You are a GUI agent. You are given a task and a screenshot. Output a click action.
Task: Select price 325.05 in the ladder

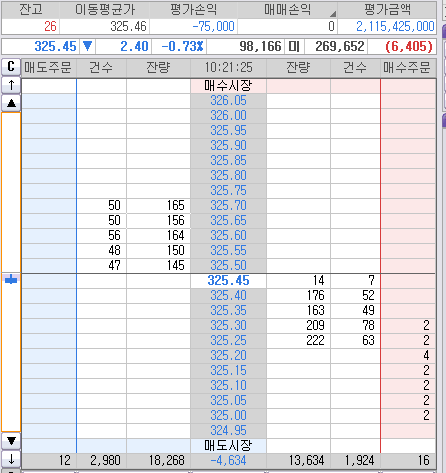coord(228,401)
